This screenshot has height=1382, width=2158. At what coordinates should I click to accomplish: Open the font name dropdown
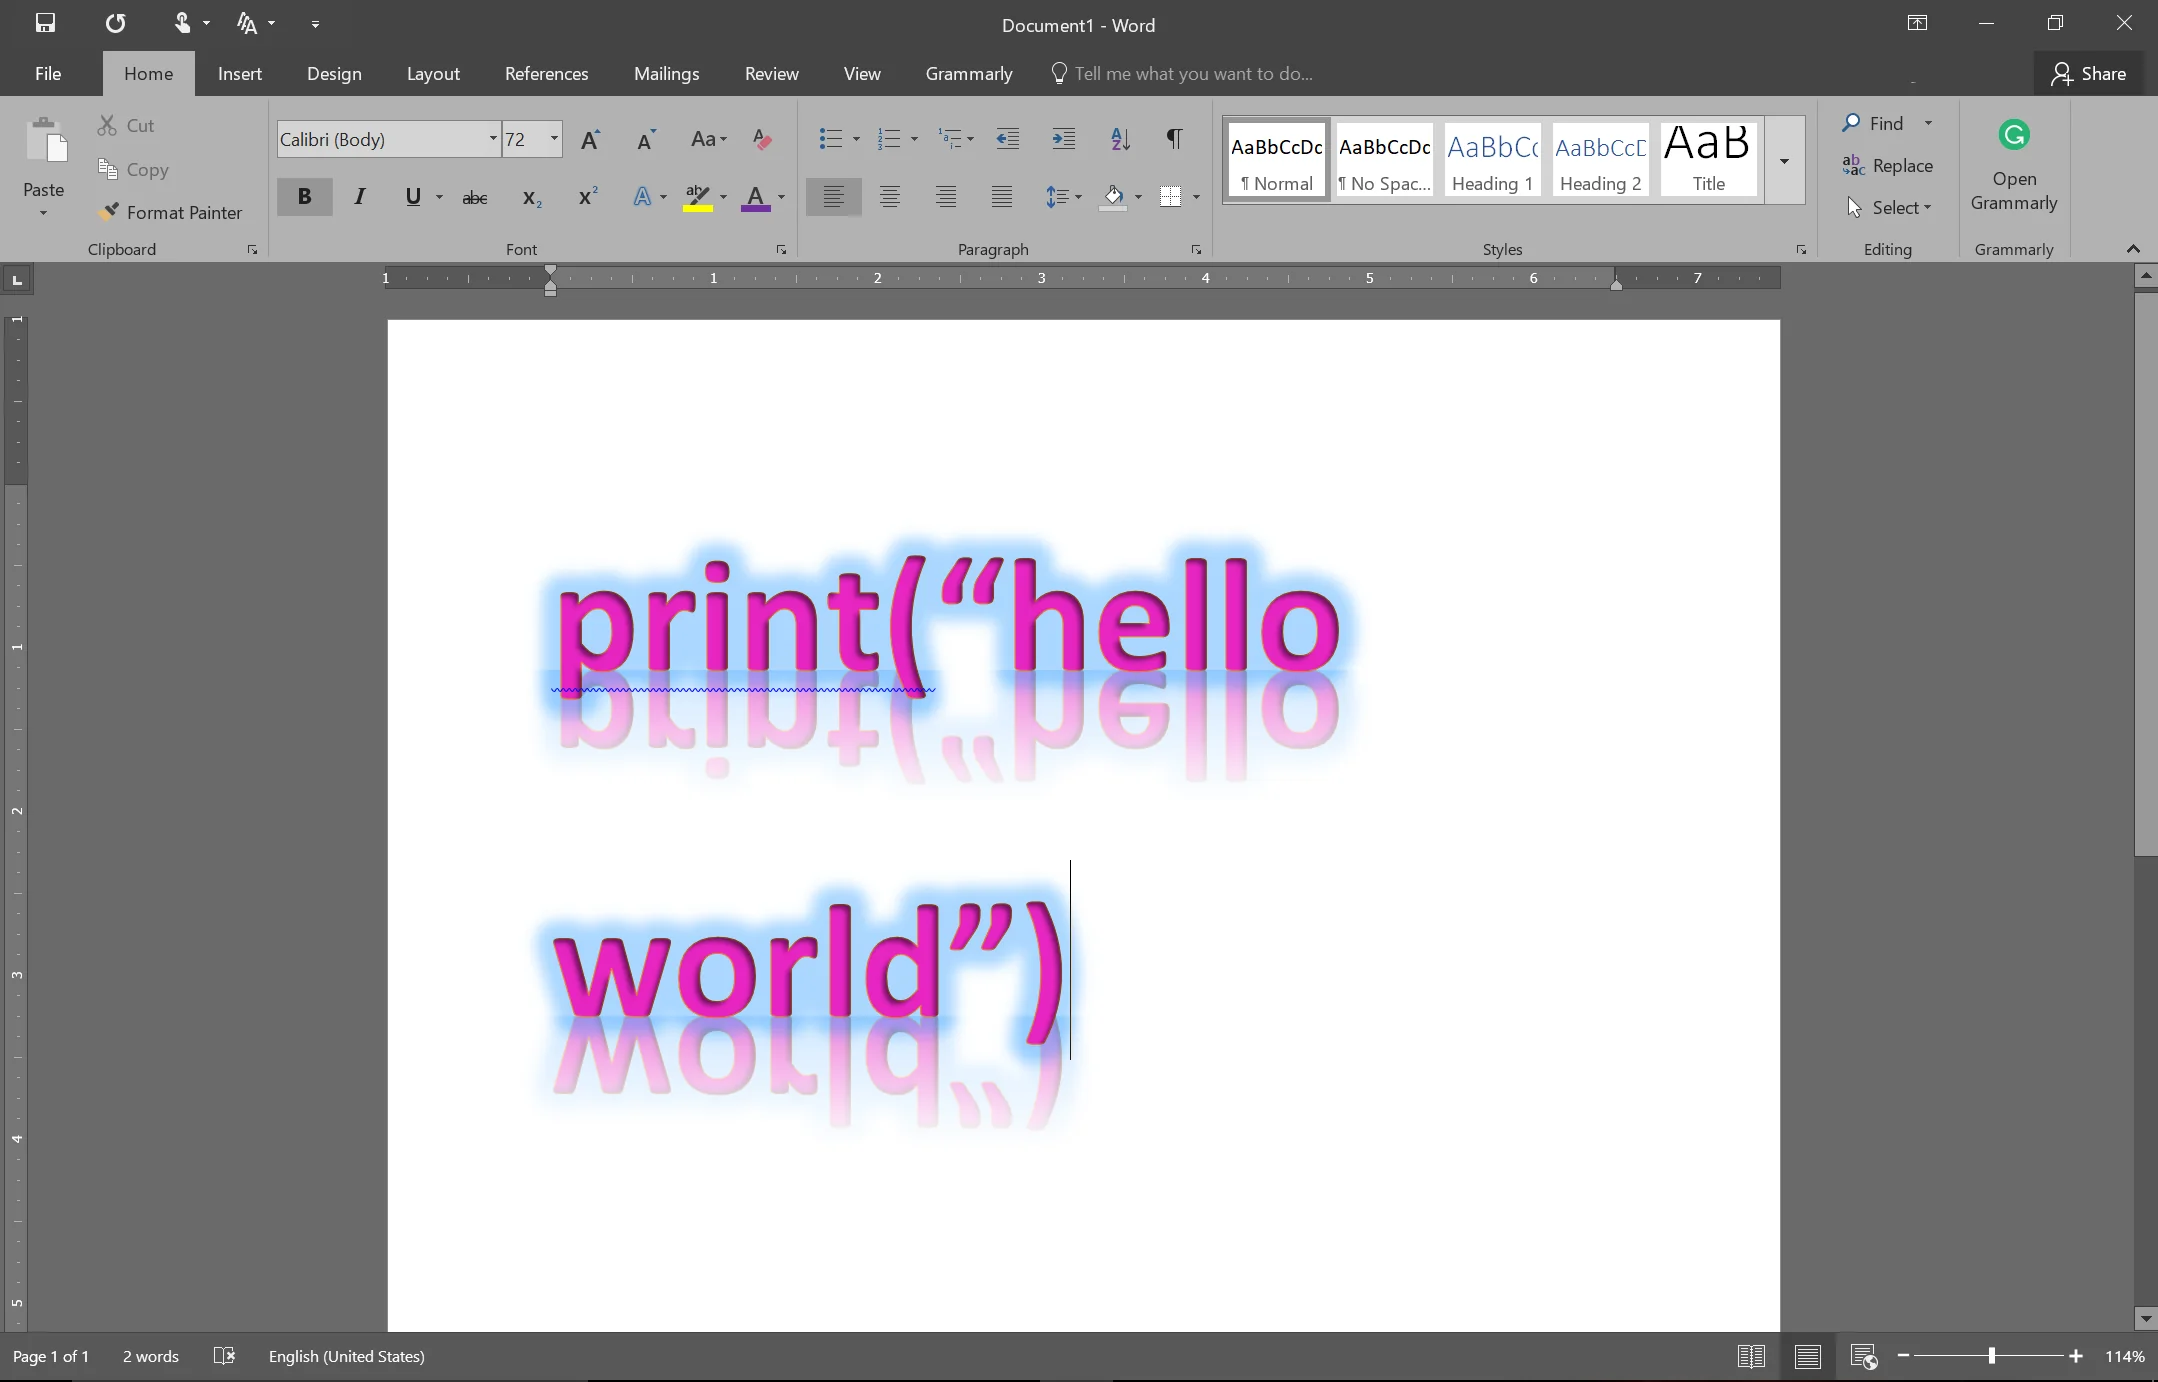click(x=492, y=139)
